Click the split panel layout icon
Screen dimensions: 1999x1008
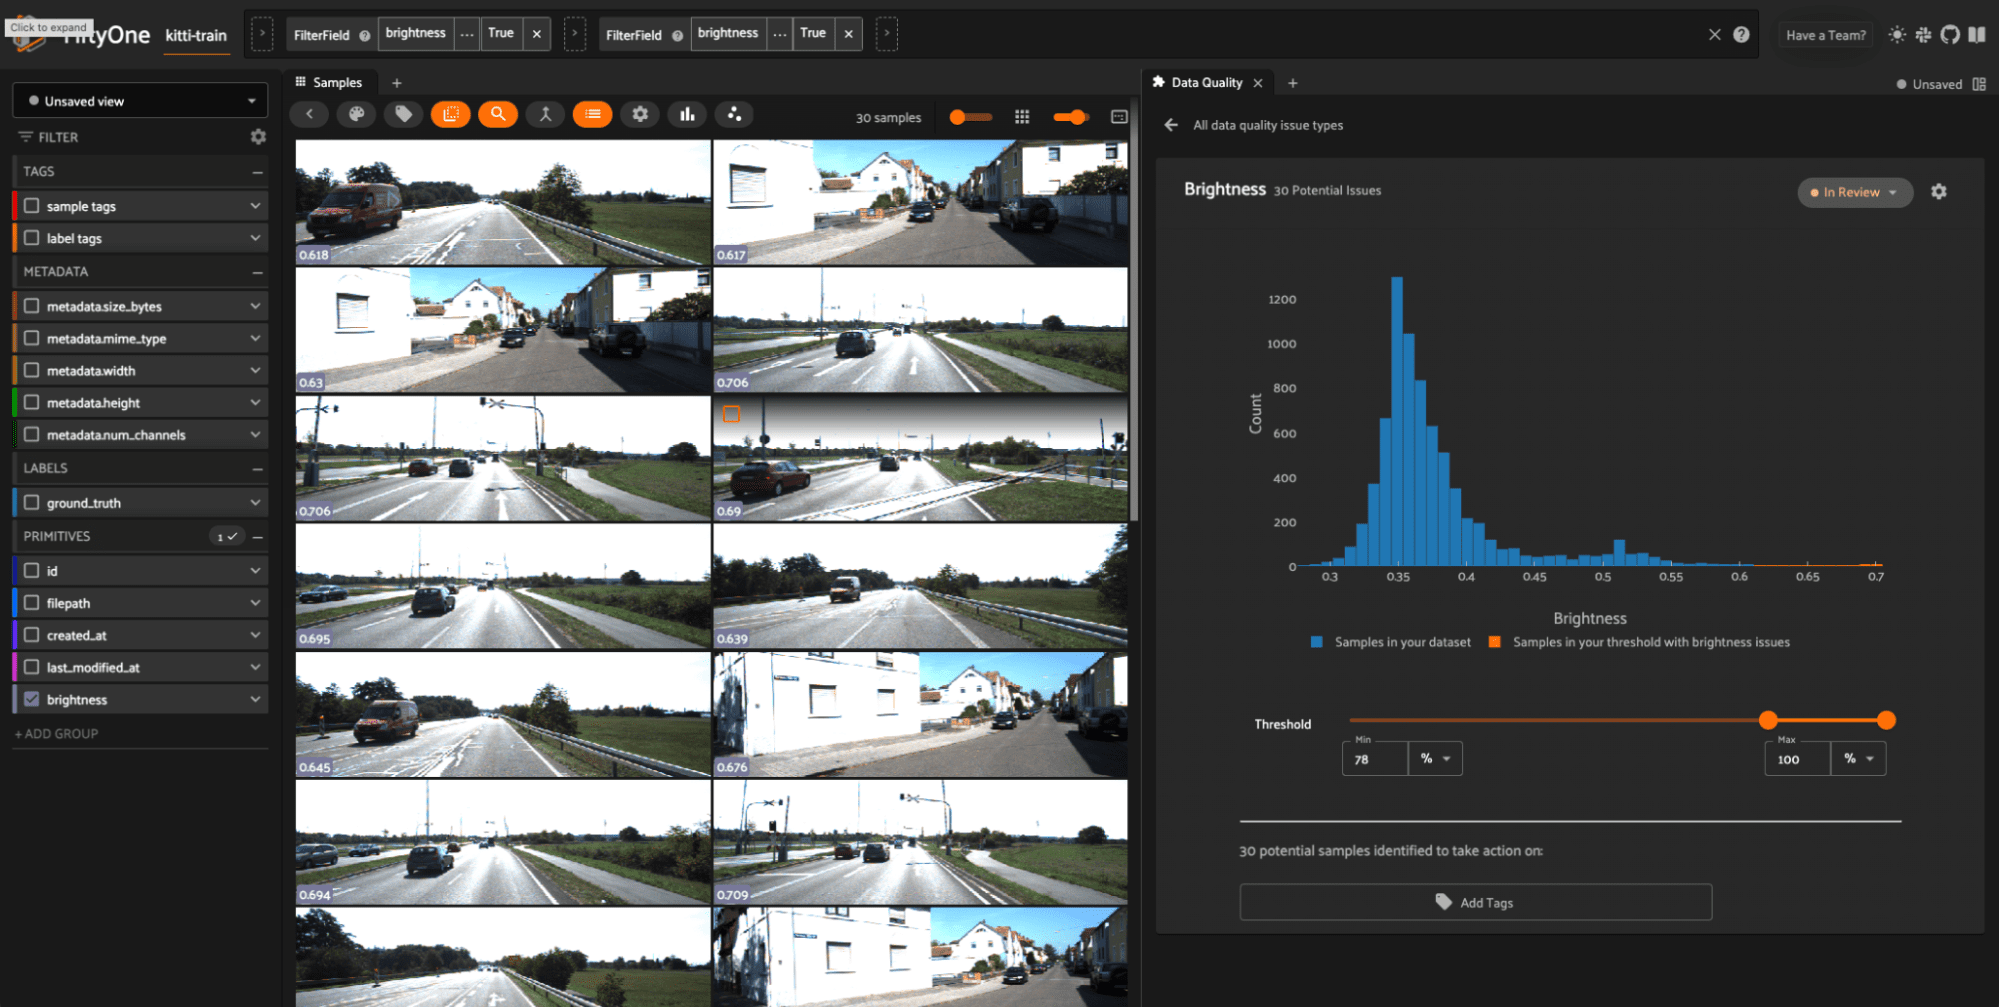1980,84
